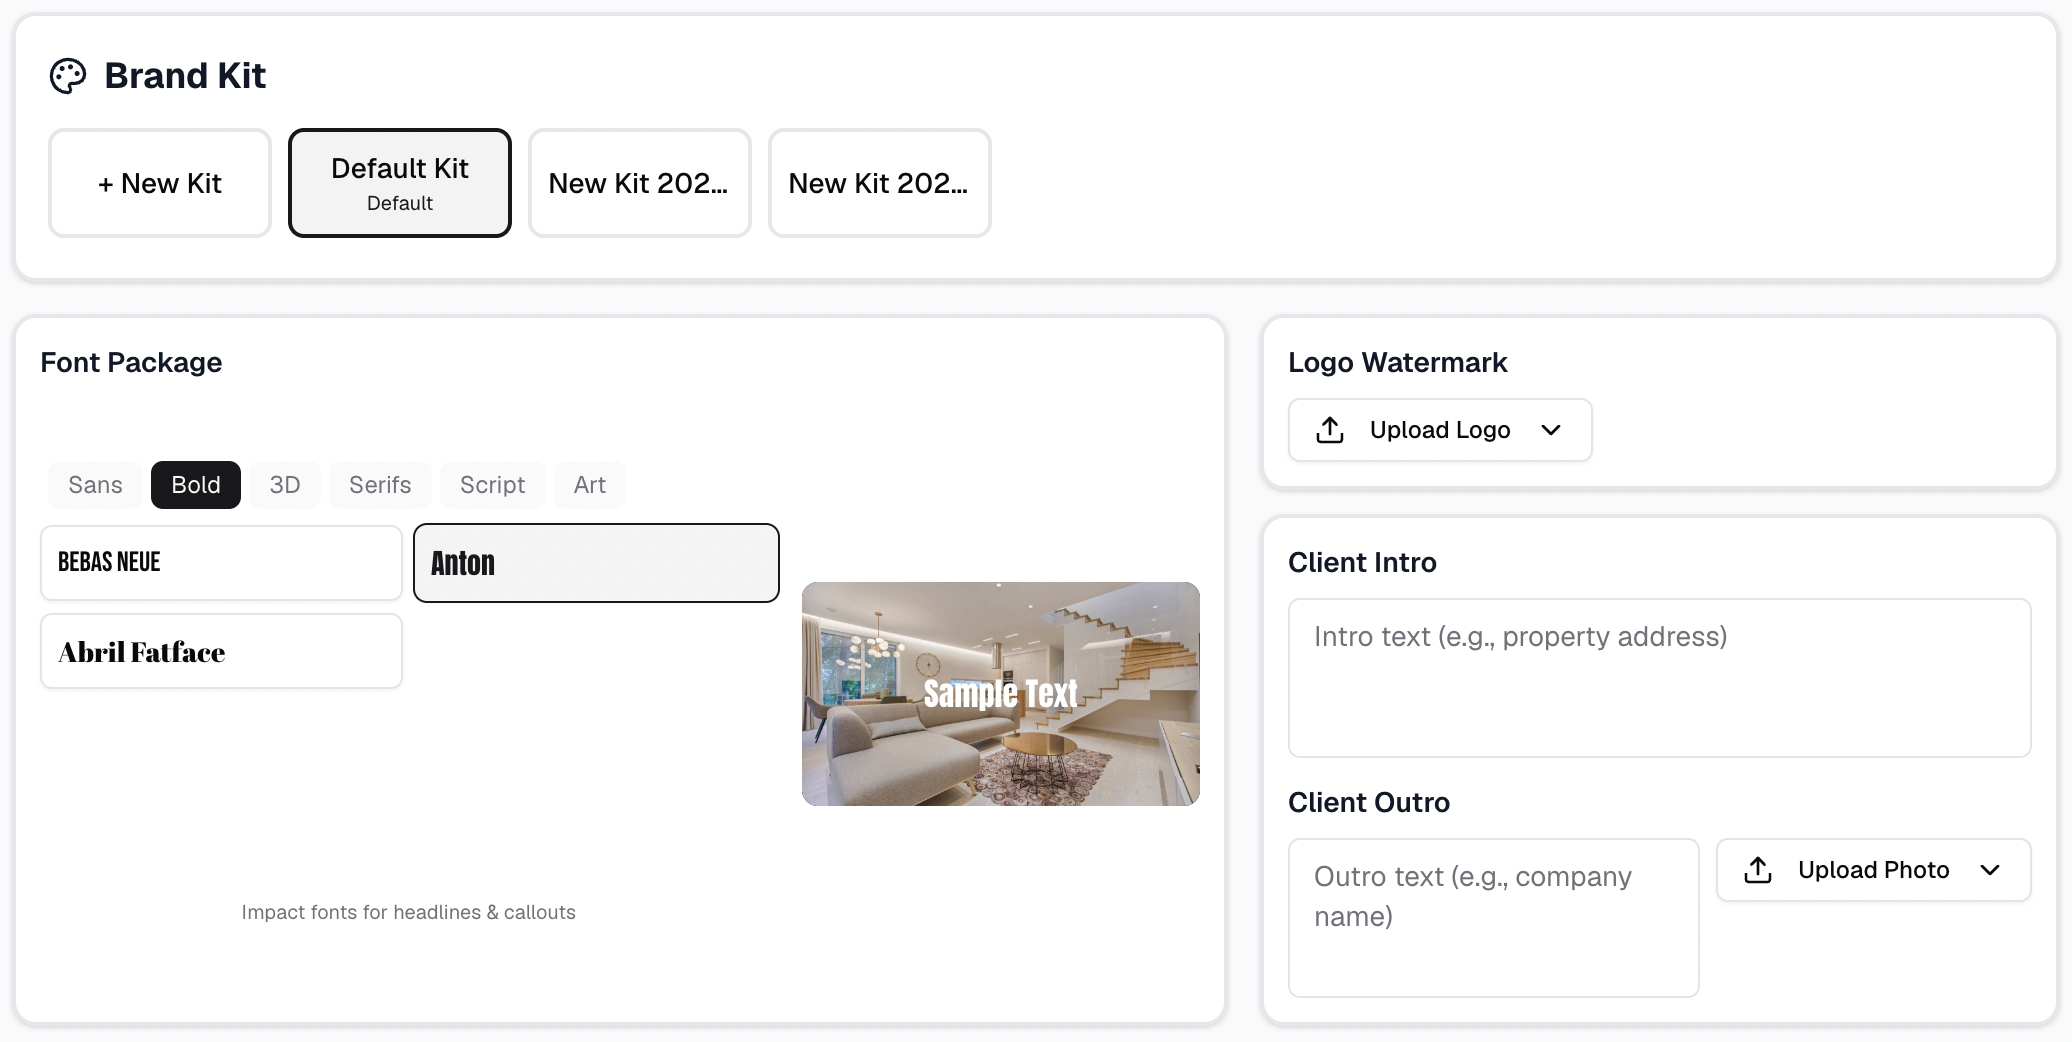Screen dimensions: 2072x1042
Task: Switch to the Art font tab
Action: [590, 485]
